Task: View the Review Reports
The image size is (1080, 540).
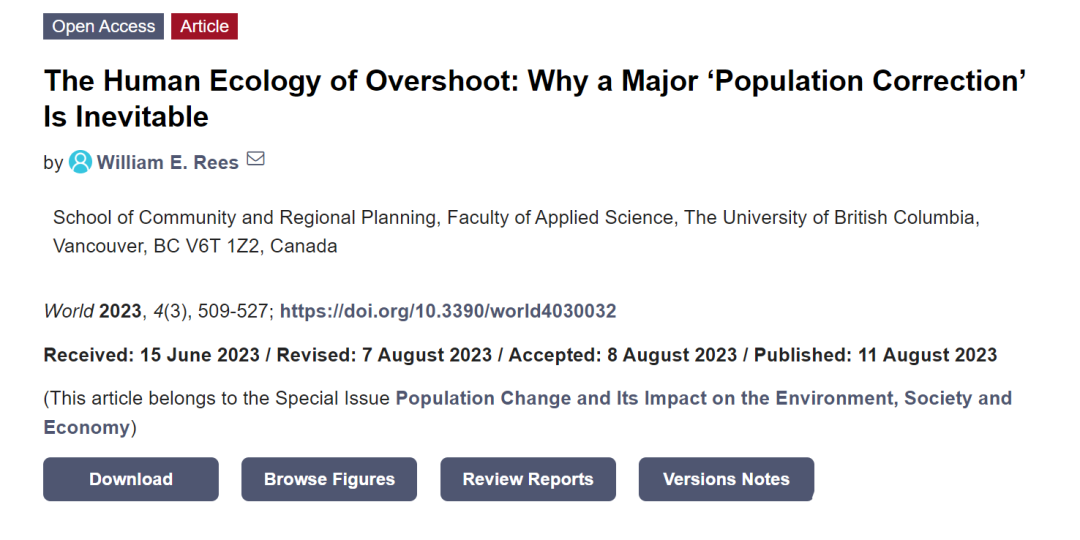Action: (x=528, y=479)
